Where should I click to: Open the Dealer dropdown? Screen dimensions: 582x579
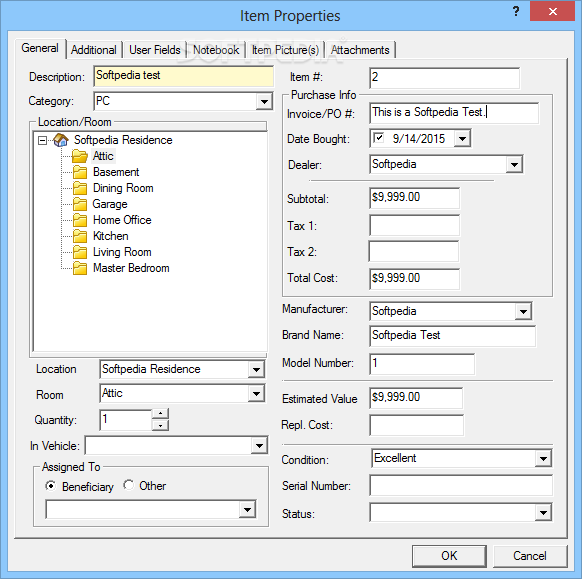click(x=514, y=164)
